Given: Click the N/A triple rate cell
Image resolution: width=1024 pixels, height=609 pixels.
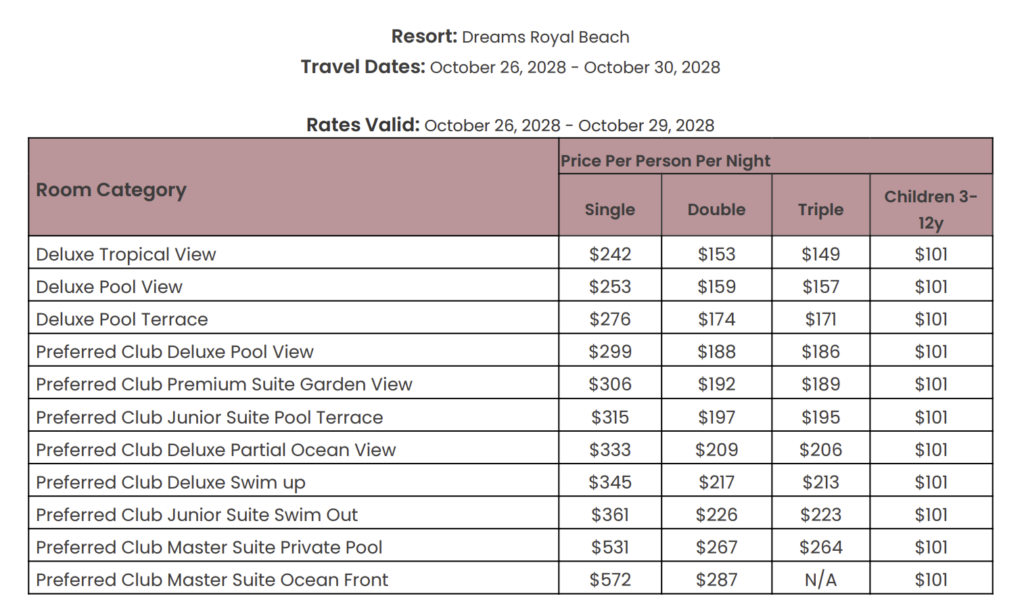Looking at the screenshot, I should click(x=821, y=580).
